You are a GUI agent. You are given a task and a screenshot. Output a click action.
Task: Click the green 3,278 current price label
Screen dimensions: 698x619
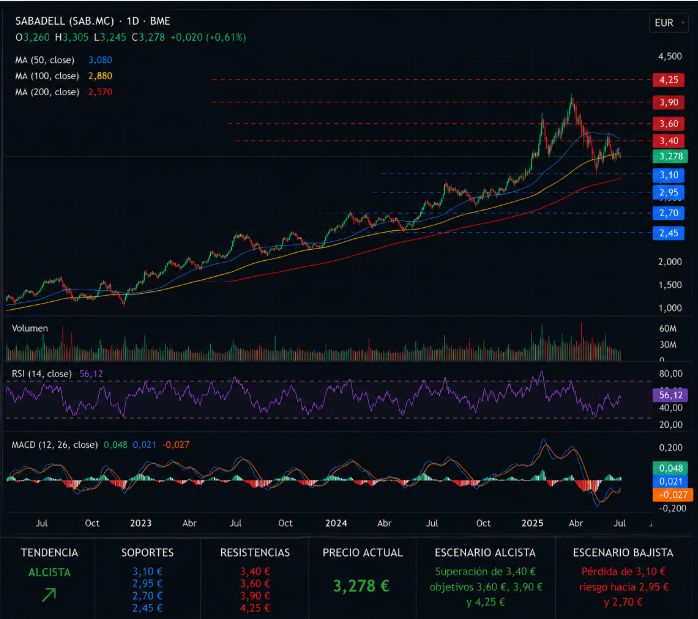[670, 156]
